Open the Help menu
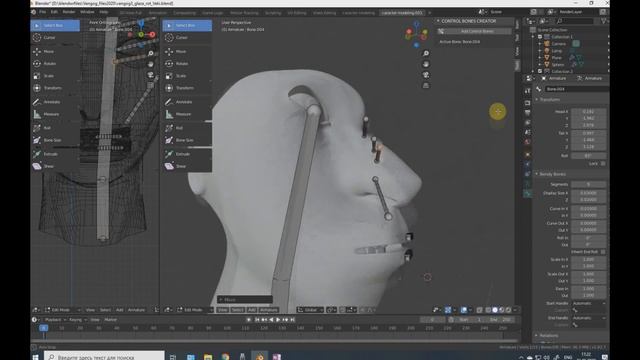The image size is (640, 360). [x=104, y=12]
